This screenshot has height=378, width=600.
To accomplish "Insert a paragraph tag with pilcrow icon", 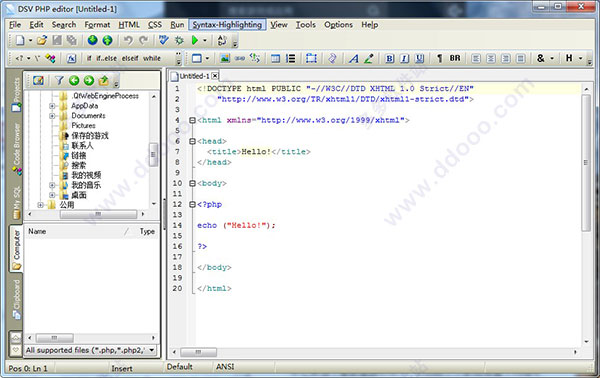I will 439,58.
